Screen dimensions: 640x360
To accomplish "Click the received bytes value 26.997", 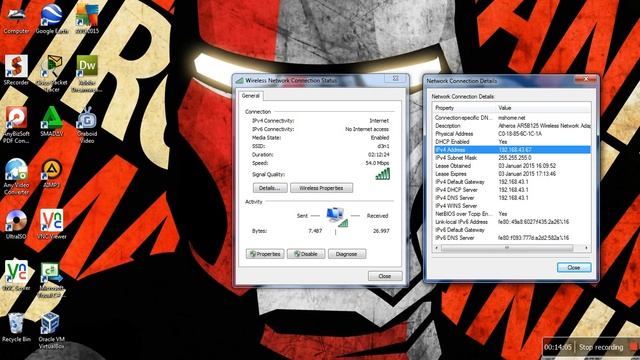I will (x=381, y=231).
